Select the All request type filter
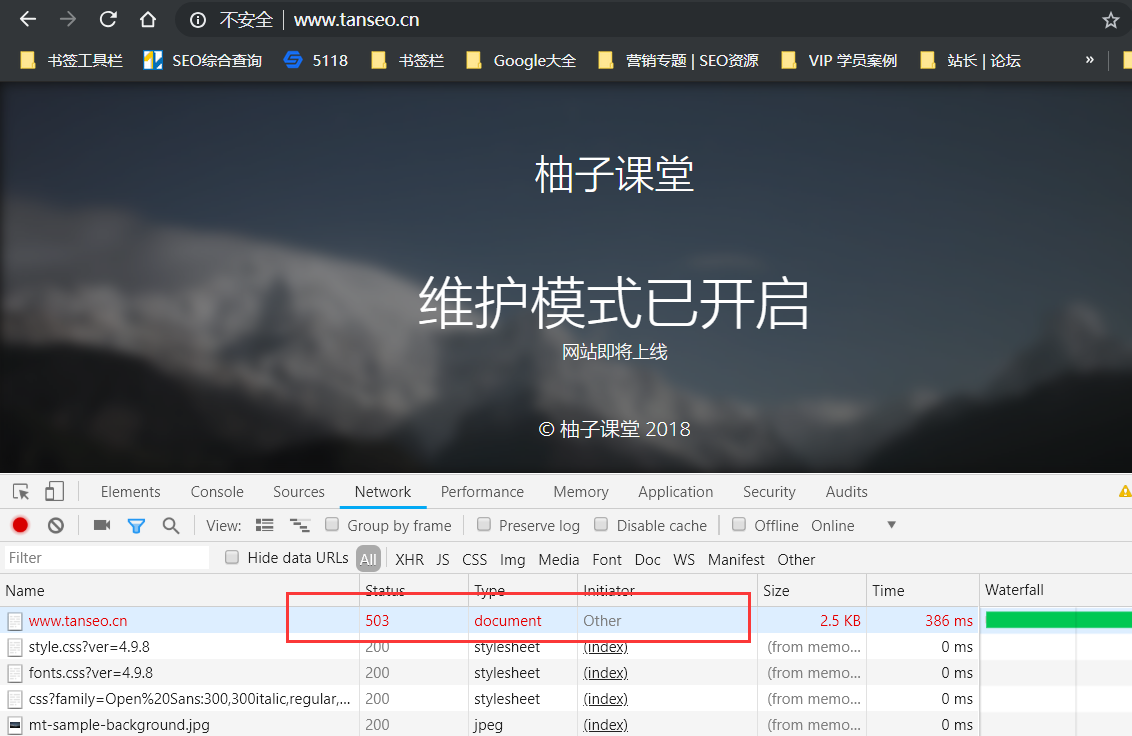The height and width of the screenshot is (736, 1132). point(368,559)
